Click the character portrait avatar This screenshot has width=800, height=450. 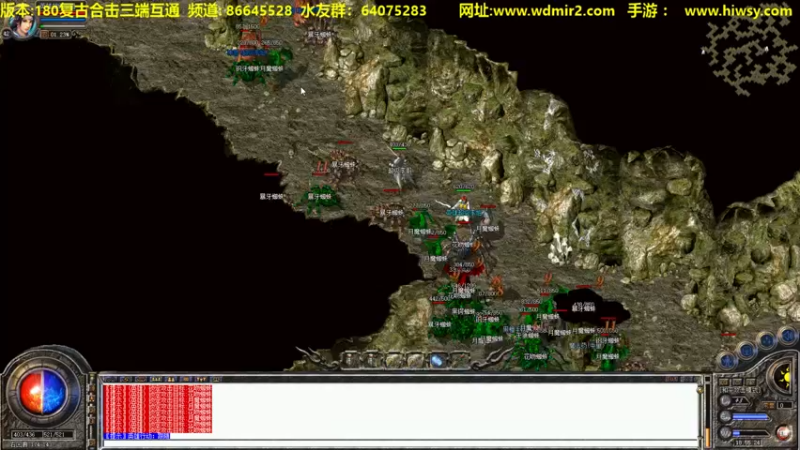point(23,26)
